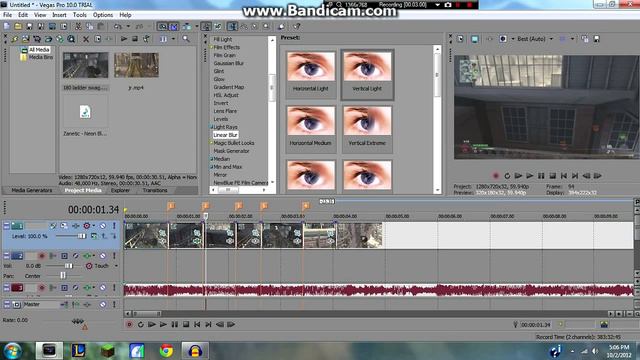
Task: Open automation settings dropdown on audio track 3
Action: (x=94, y=288)
